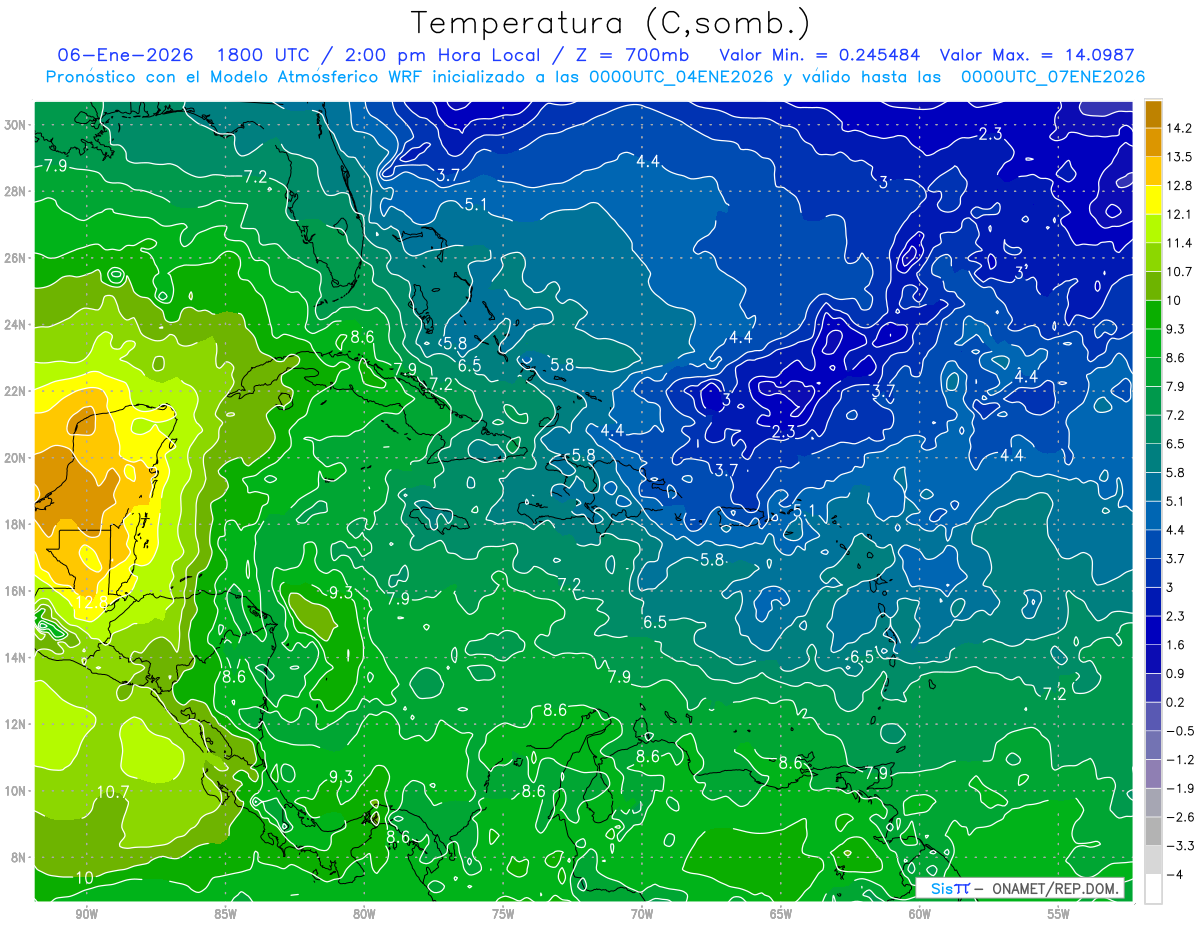
Task: Click the "80W" longitude axis label
Action: point(364,914)
